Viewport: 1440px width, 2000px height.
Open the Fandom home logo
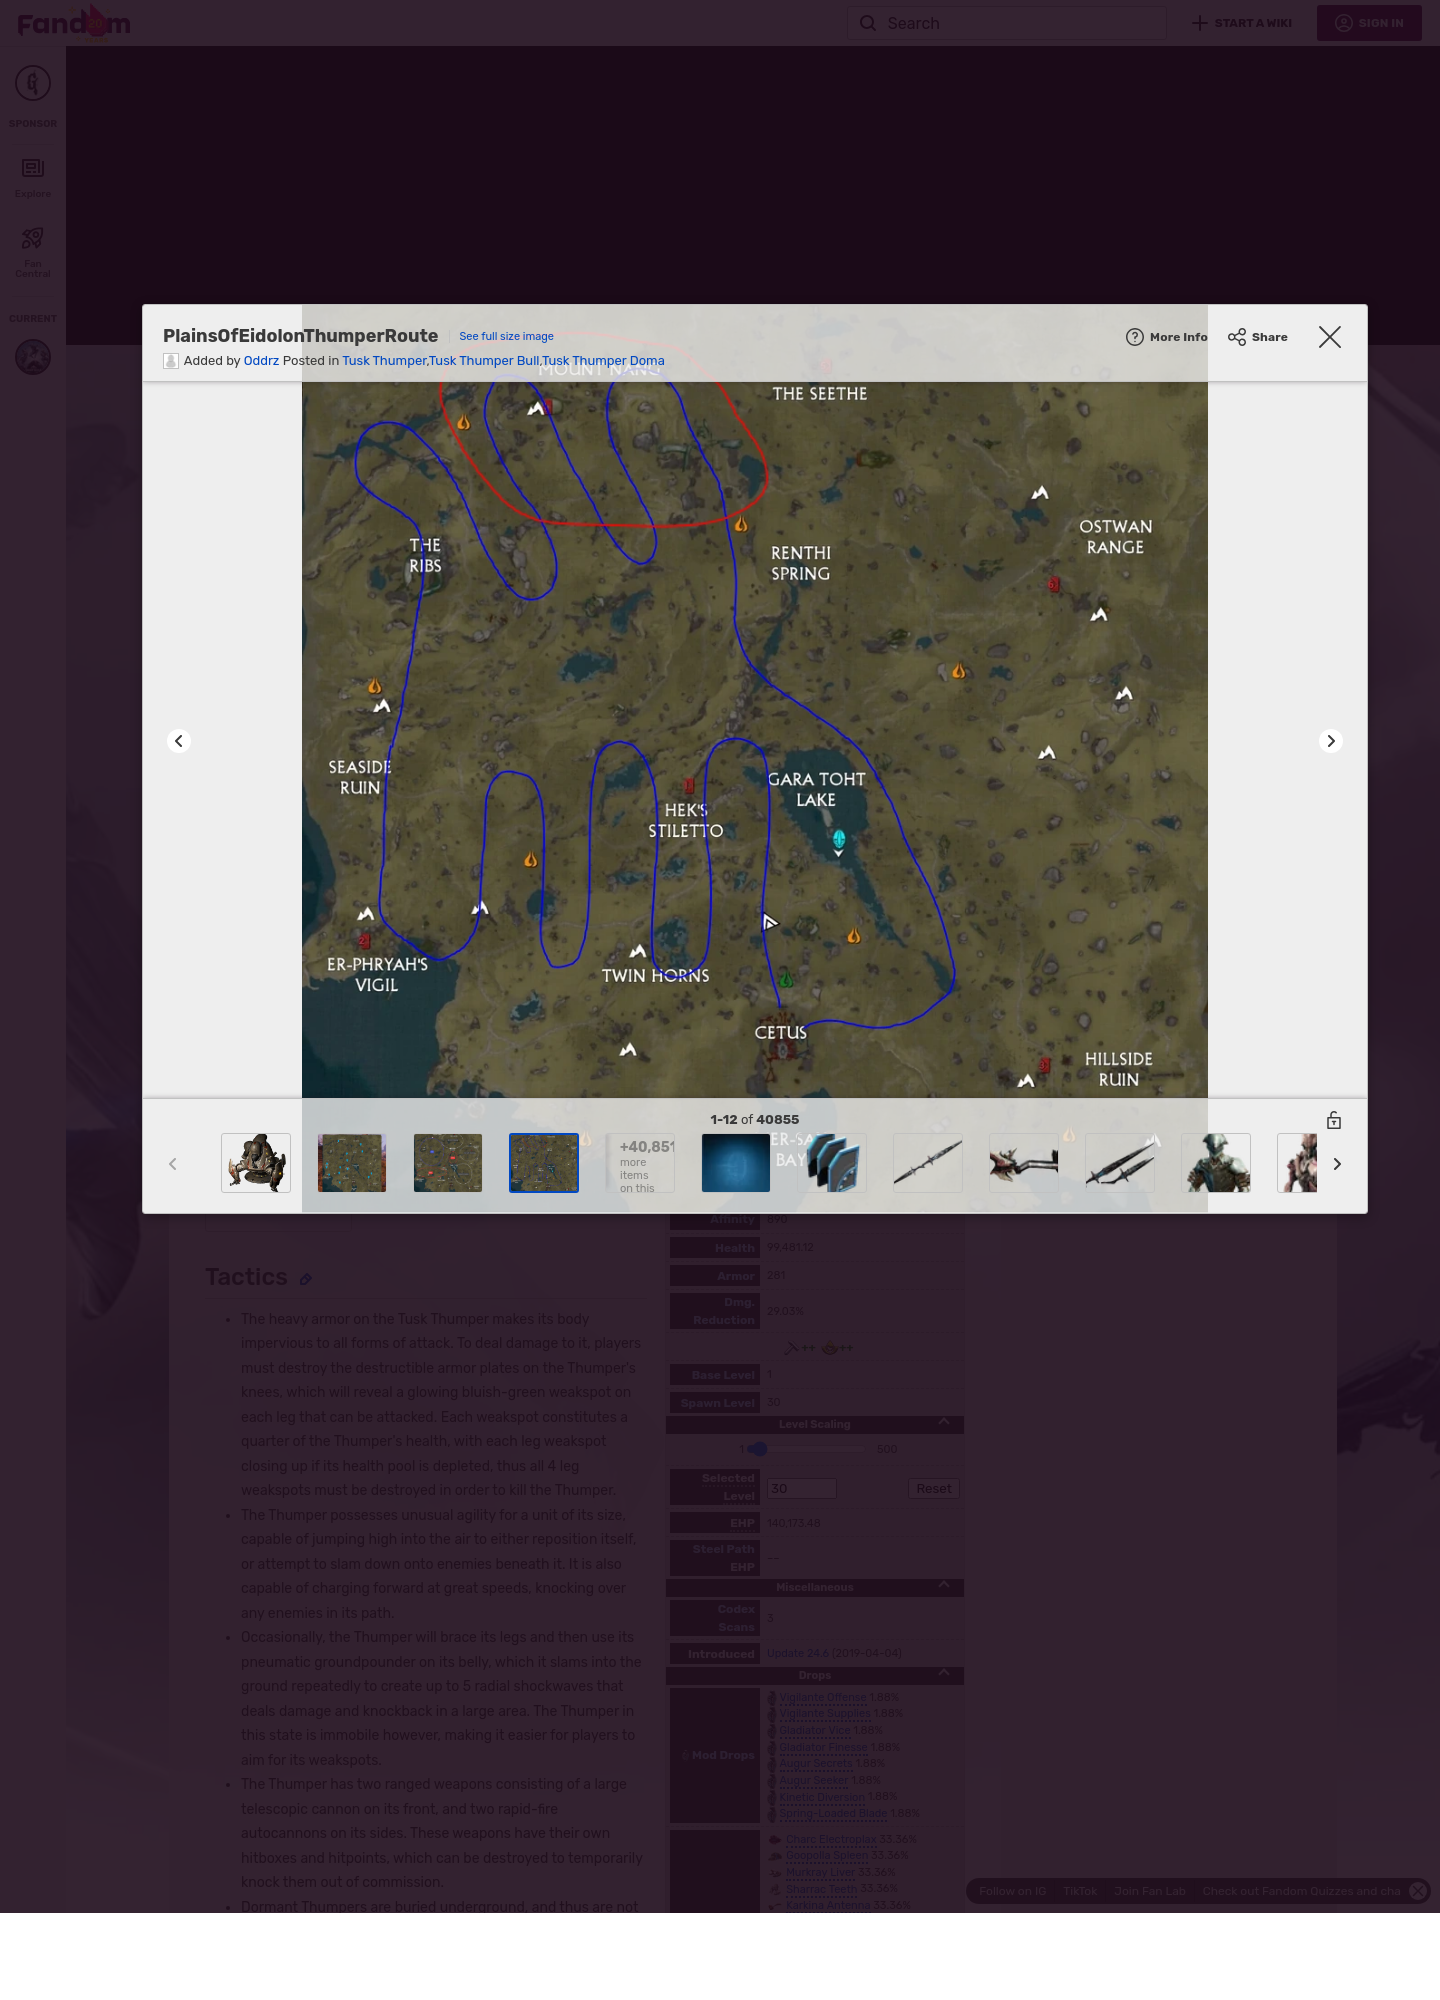coord(74,22)
